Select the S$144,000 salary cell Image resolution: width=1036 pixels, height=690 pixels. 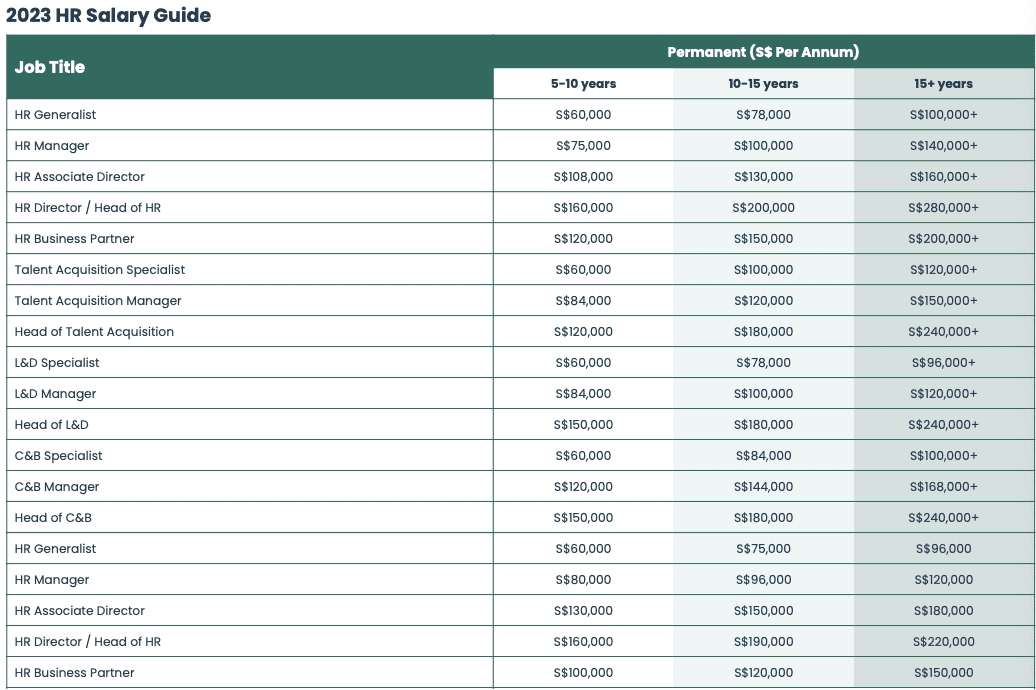pyautogui.click(x=763, y=487)
